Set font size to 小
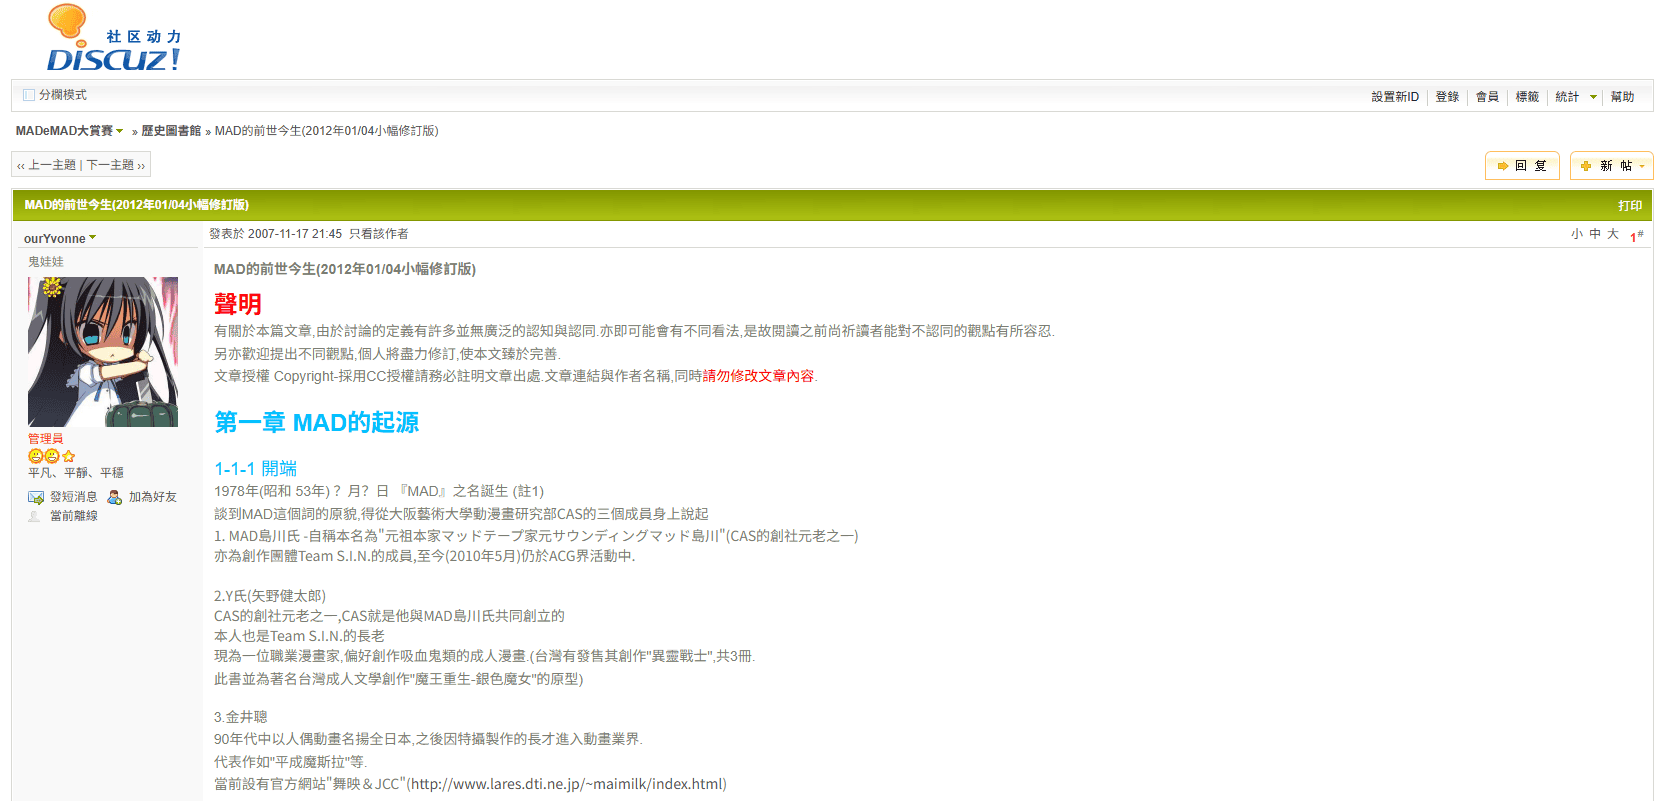1667x801 pixels. click(1577, 234)
